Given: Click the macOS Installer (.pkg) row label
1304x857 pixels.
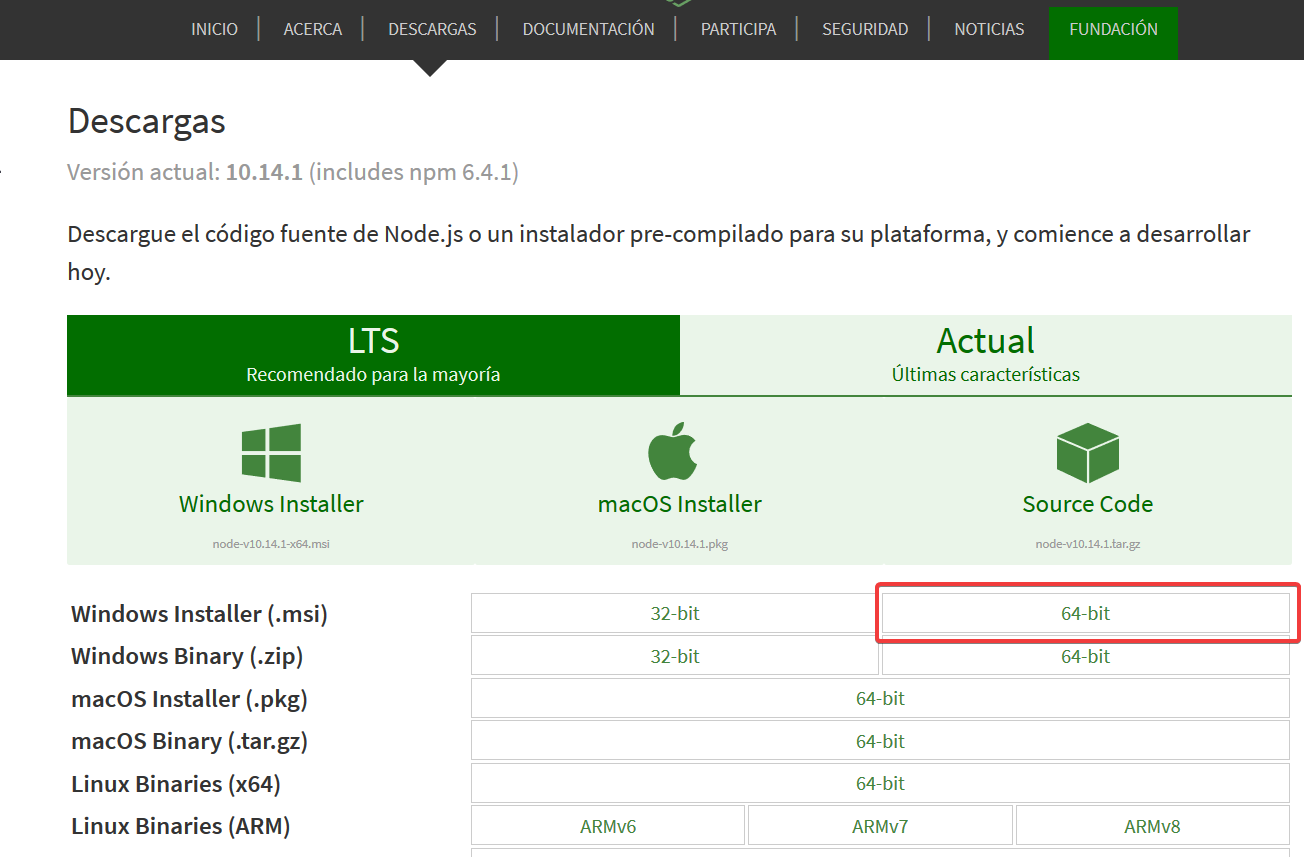Looking at the screenshot, I should click(190, 698).
